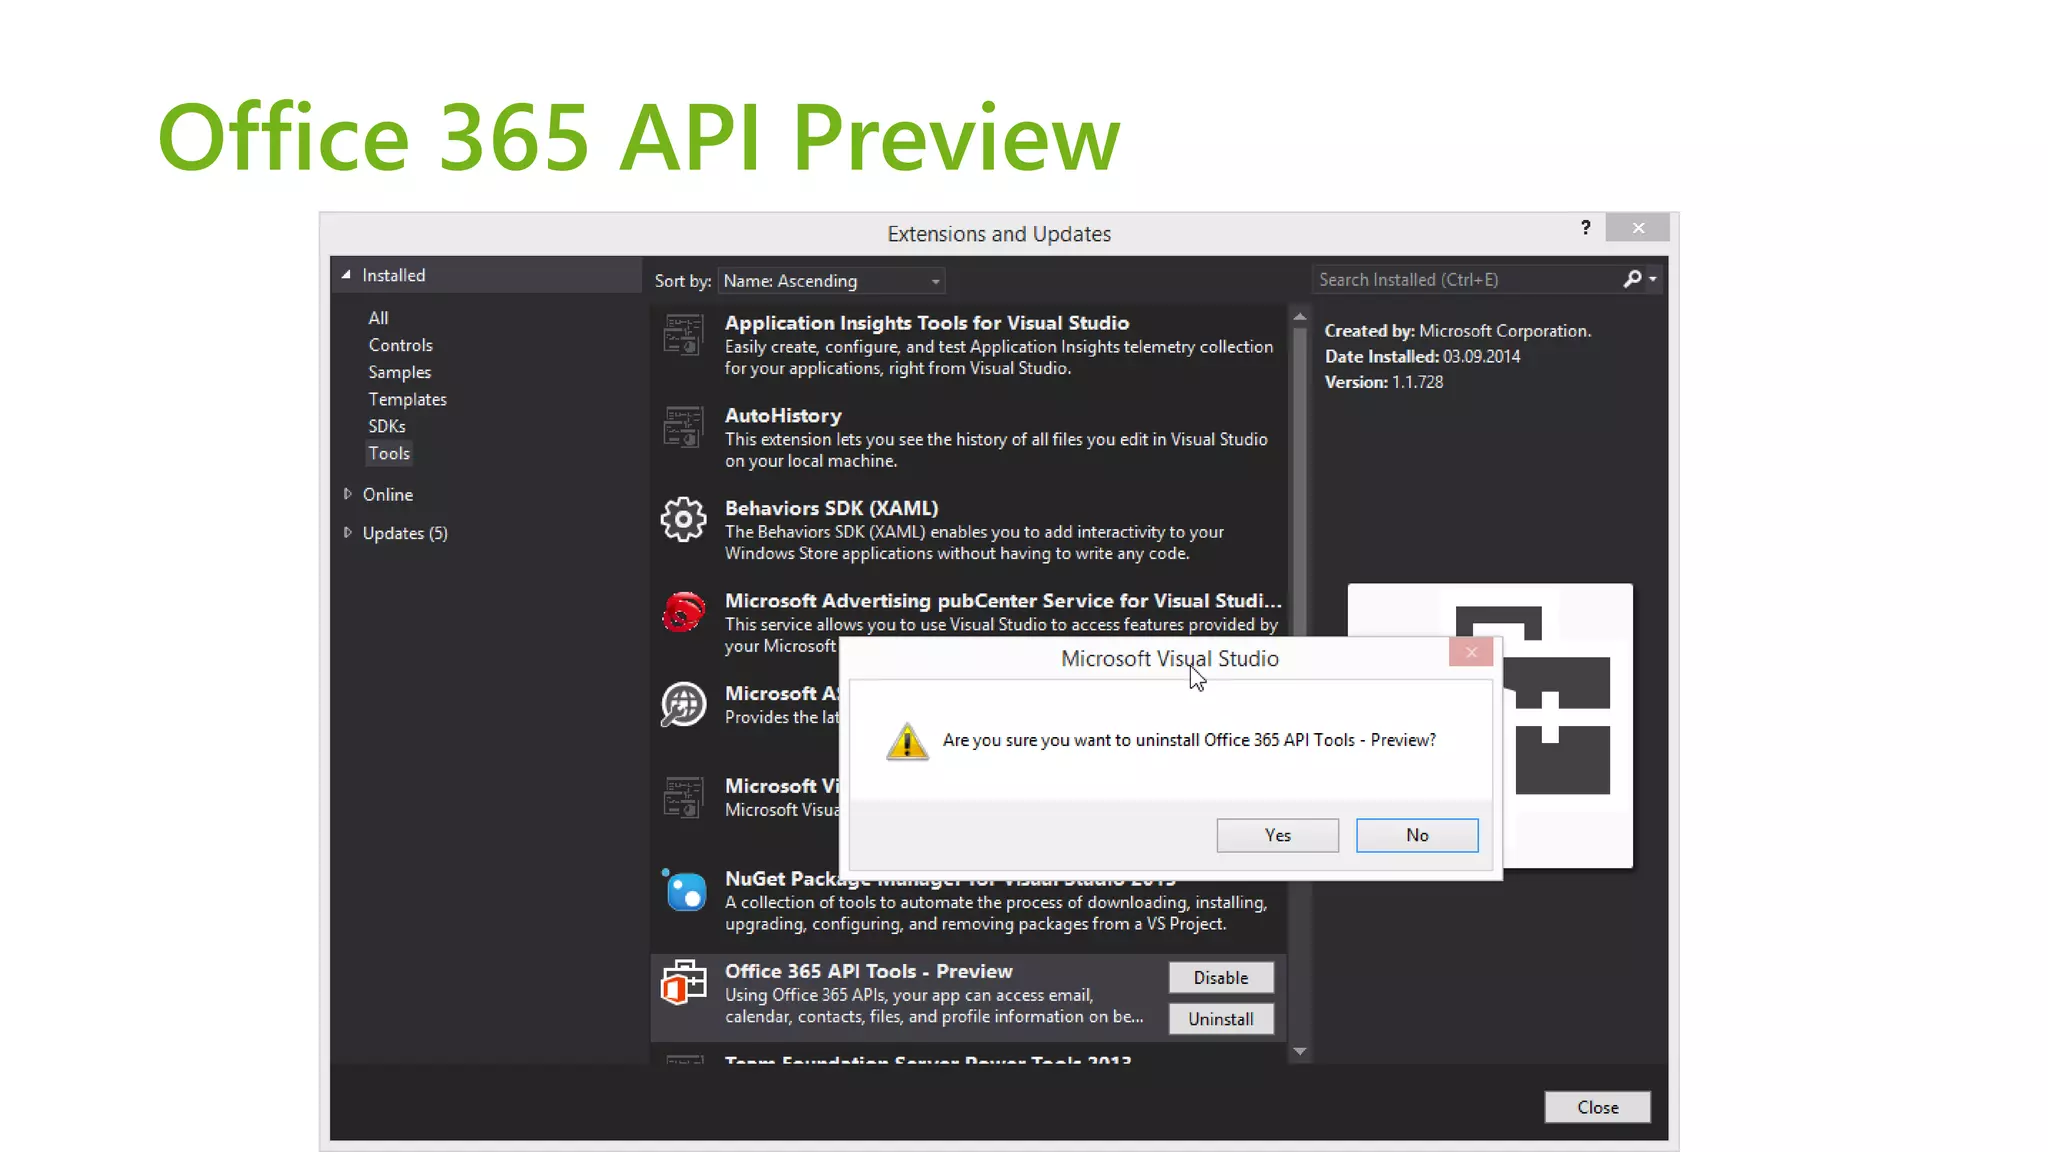The image size is (2048, 1152).
Task: Click the globe icon of the Microsoft A... extension
Action: [x=683, y=705]
